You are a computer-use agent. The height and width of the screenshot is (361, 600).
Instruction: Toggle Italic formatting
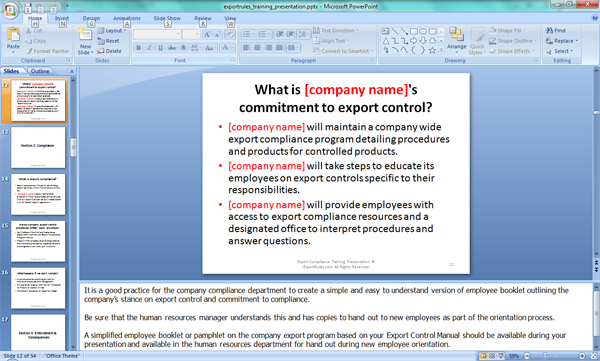[x=150, y=48]
